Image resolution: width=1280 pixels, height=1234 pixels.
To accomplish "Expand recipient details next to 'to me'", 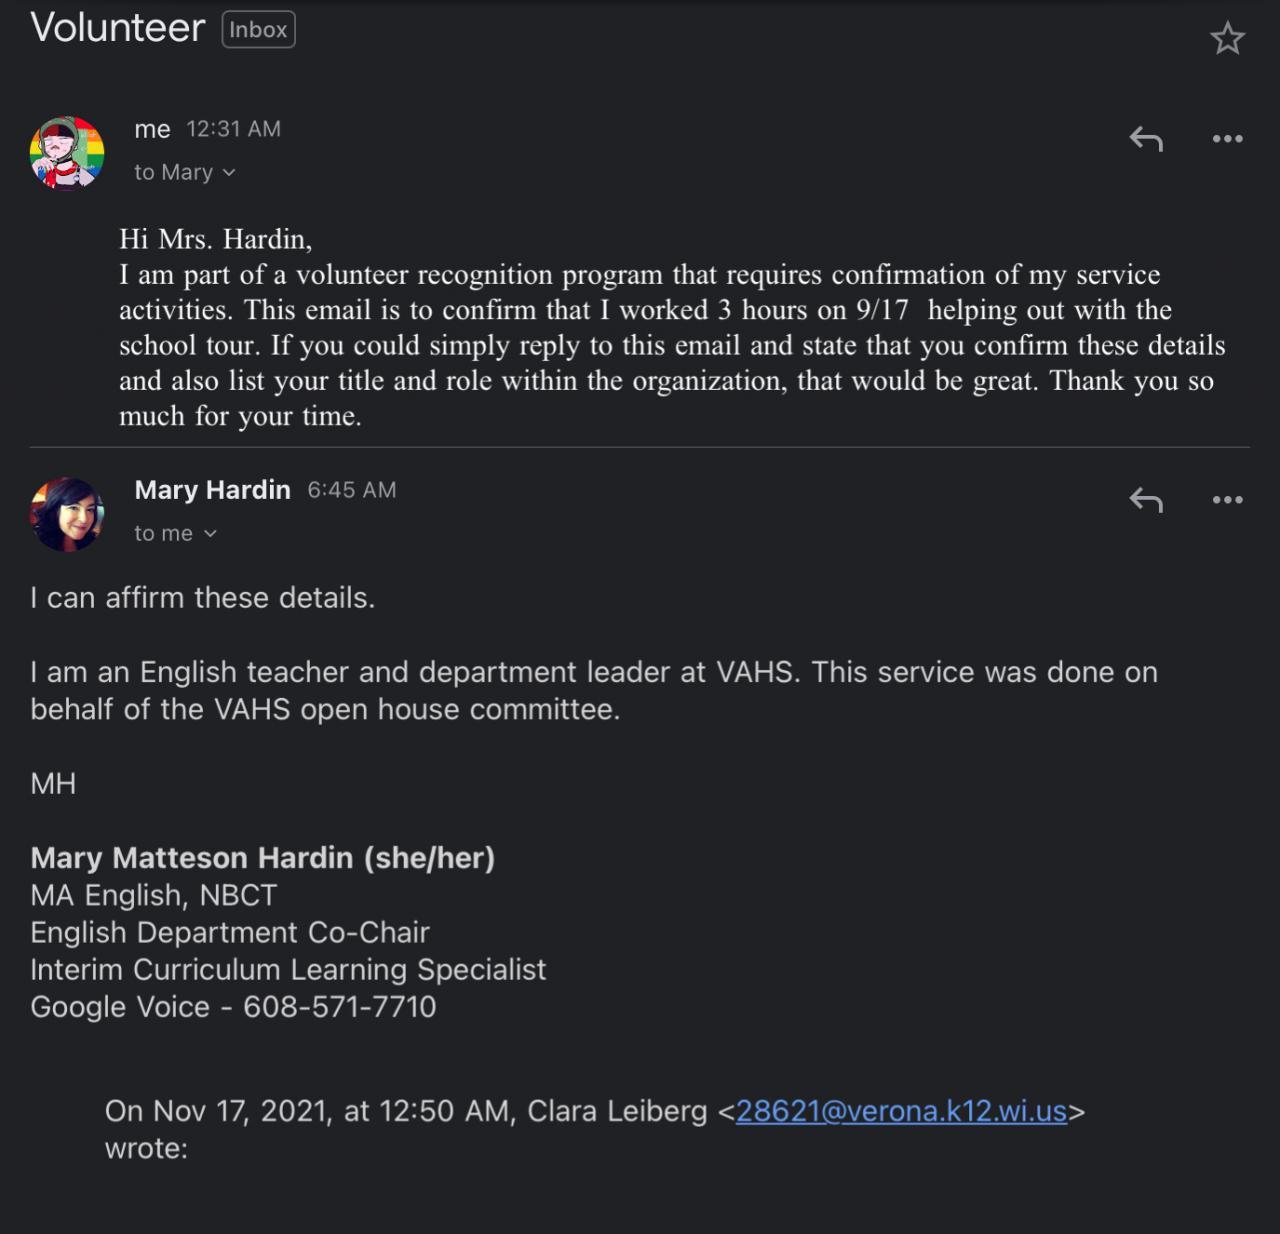I will click(x=210, y=534).
